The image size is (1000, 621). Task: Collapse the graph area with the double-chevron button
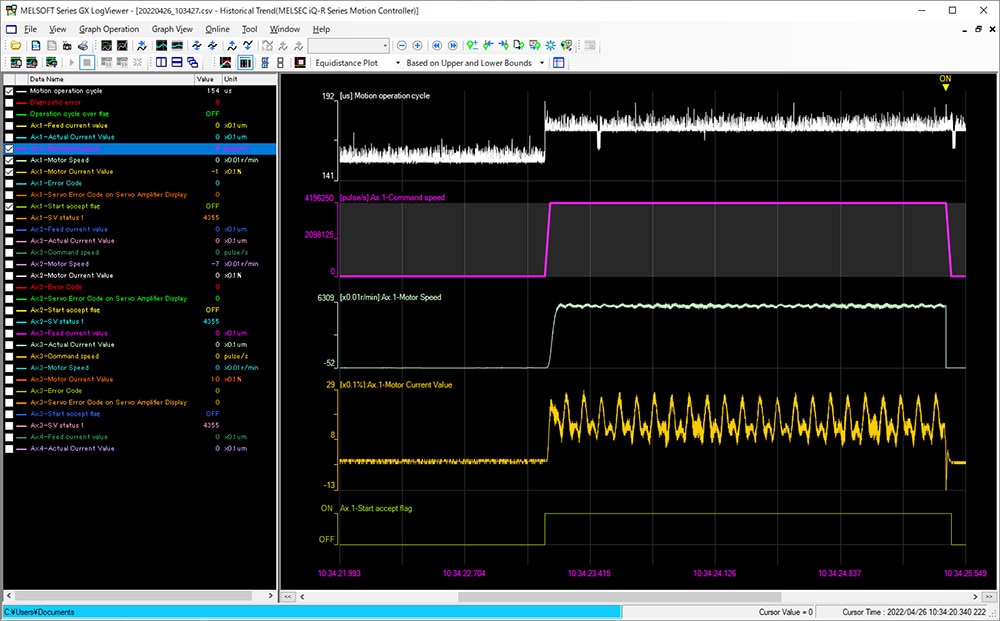287,596
